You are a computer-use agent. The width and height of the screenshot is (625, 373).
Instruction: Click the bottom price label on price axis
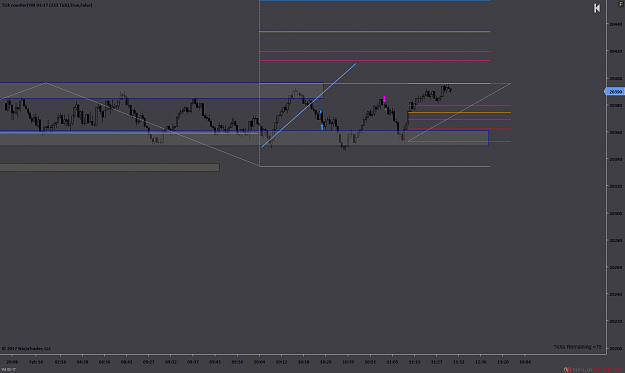(x=615, y=348)
